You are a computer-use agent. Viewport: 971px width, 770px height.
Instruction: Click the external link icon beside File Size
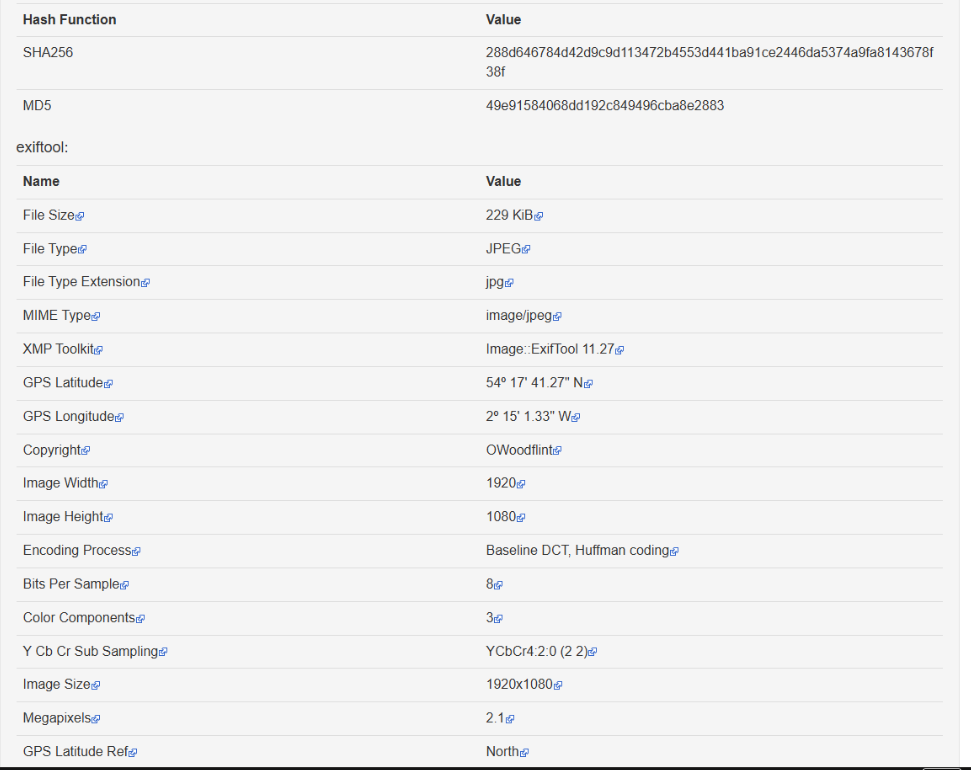(80, 216)
